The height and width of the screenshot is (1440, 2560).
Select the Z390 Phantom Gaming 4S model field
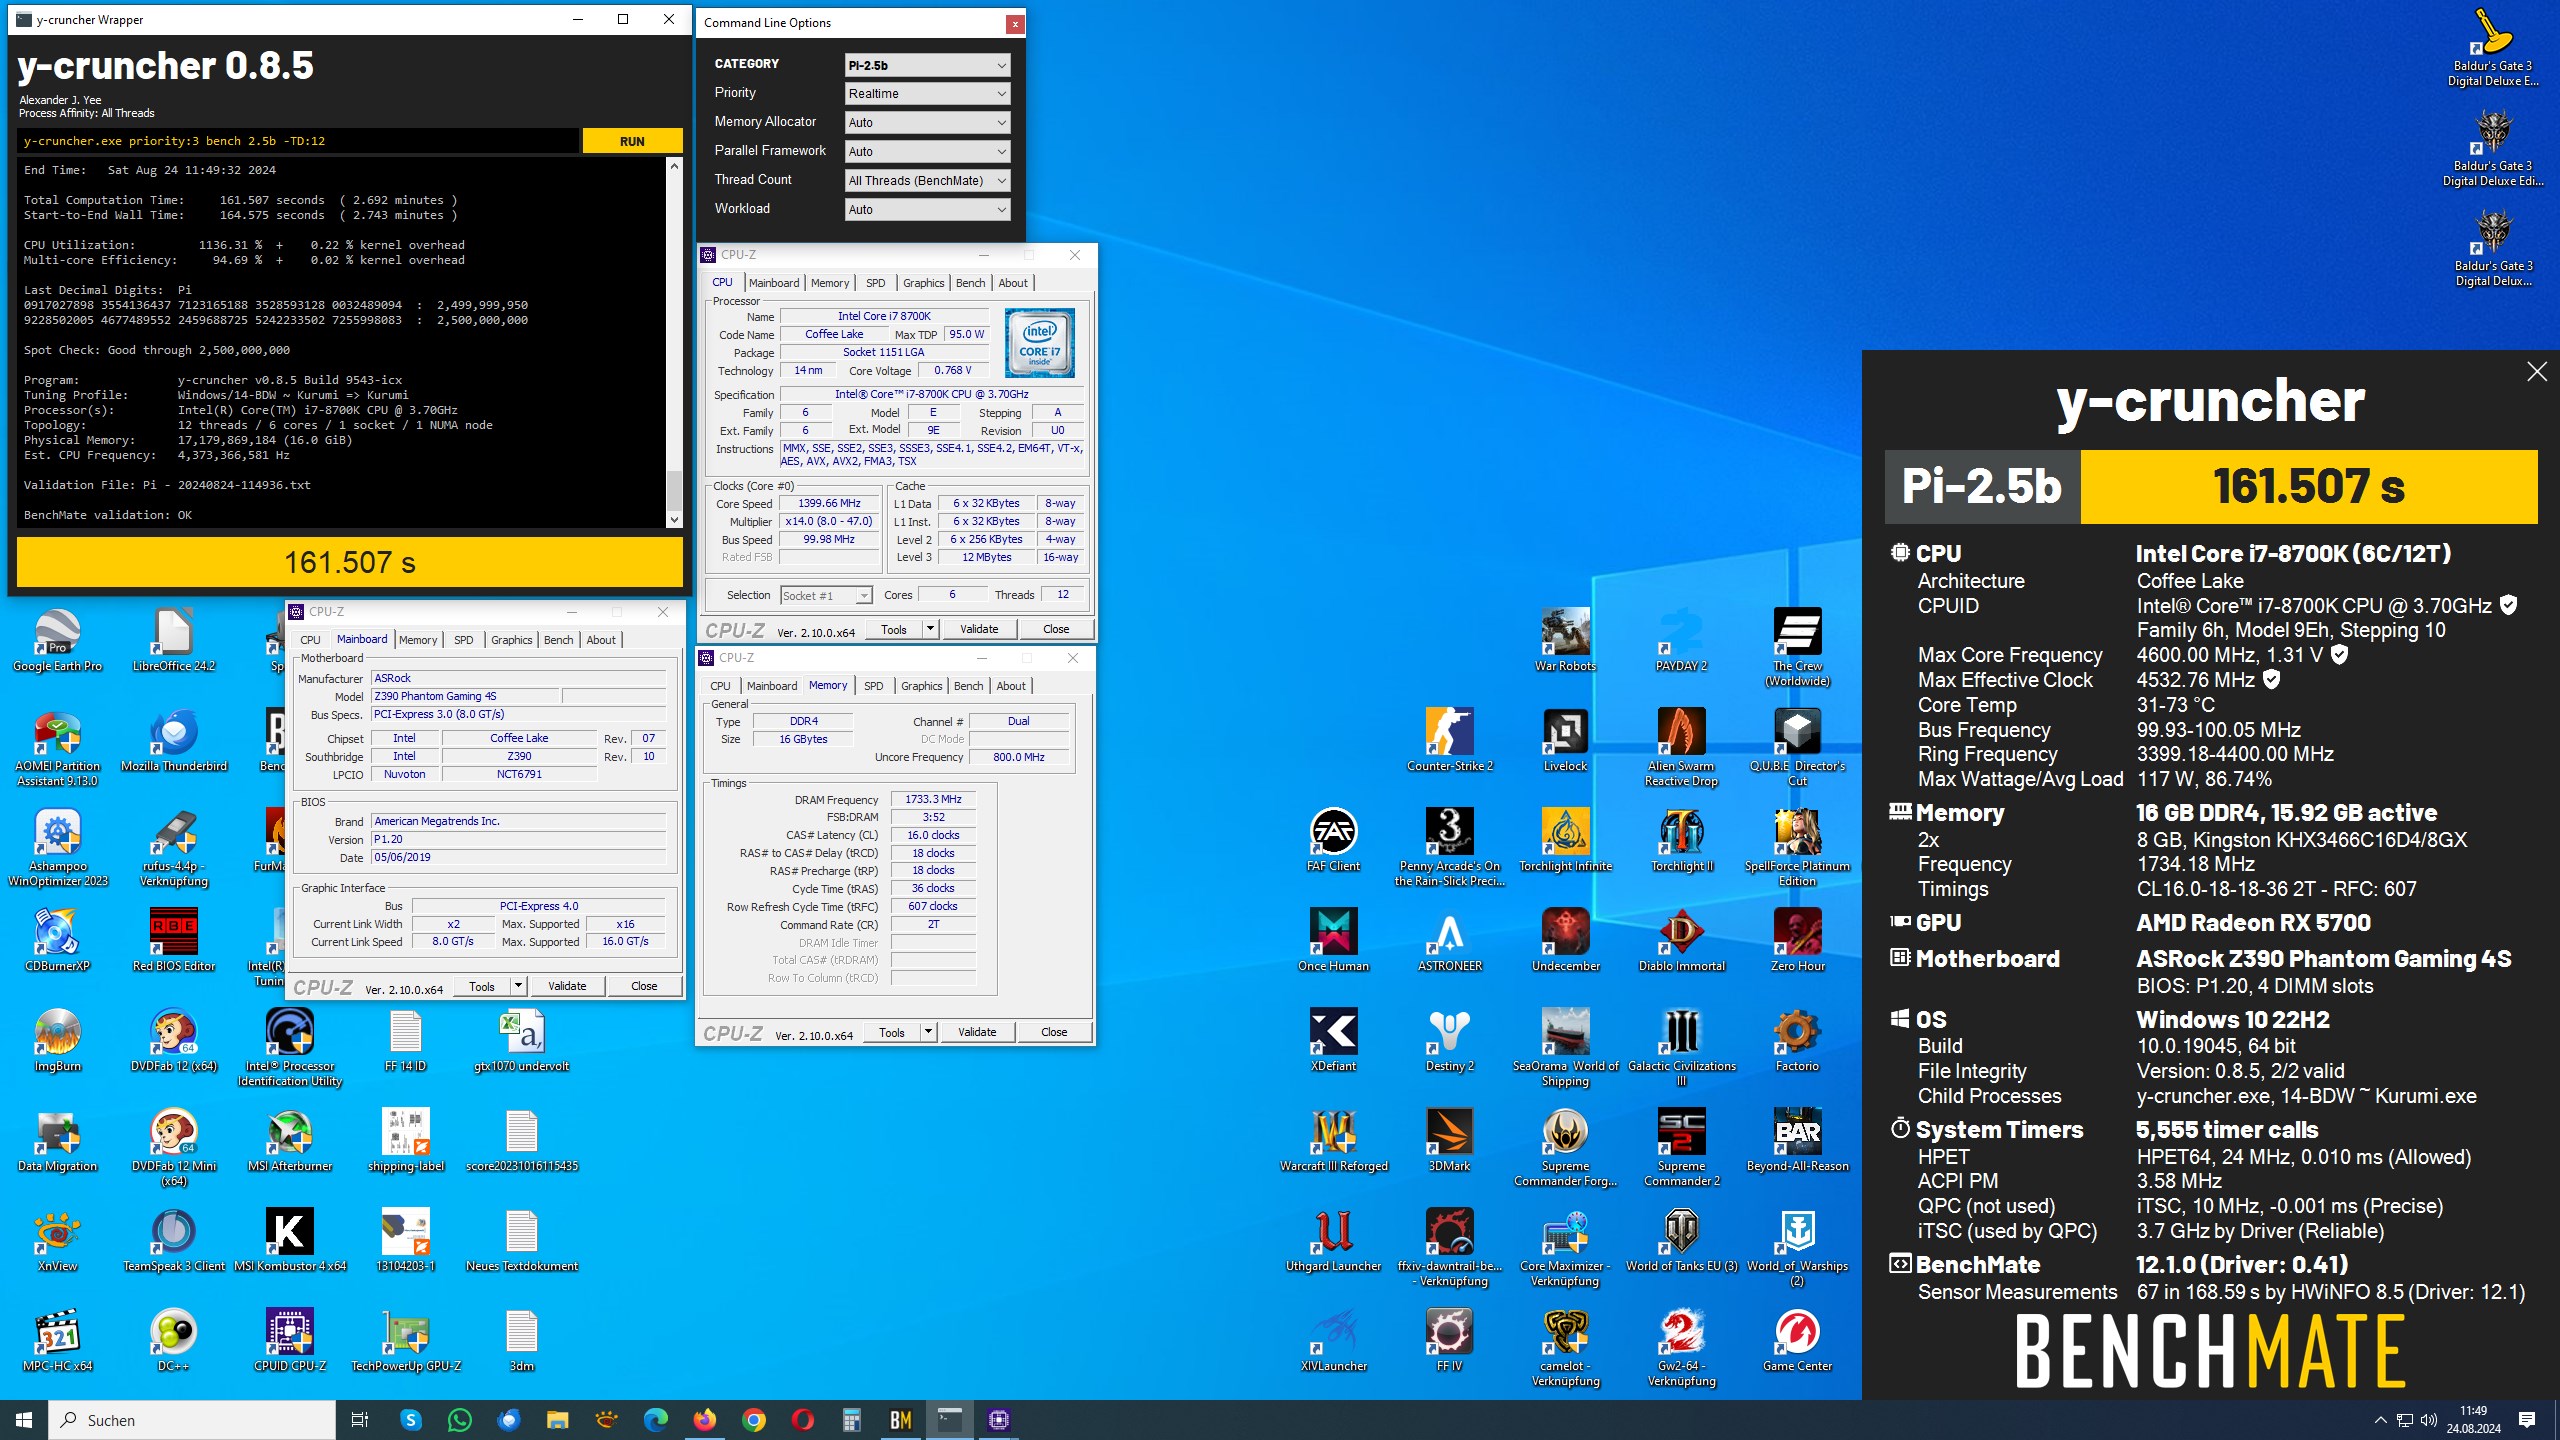[x=465, y=696]
